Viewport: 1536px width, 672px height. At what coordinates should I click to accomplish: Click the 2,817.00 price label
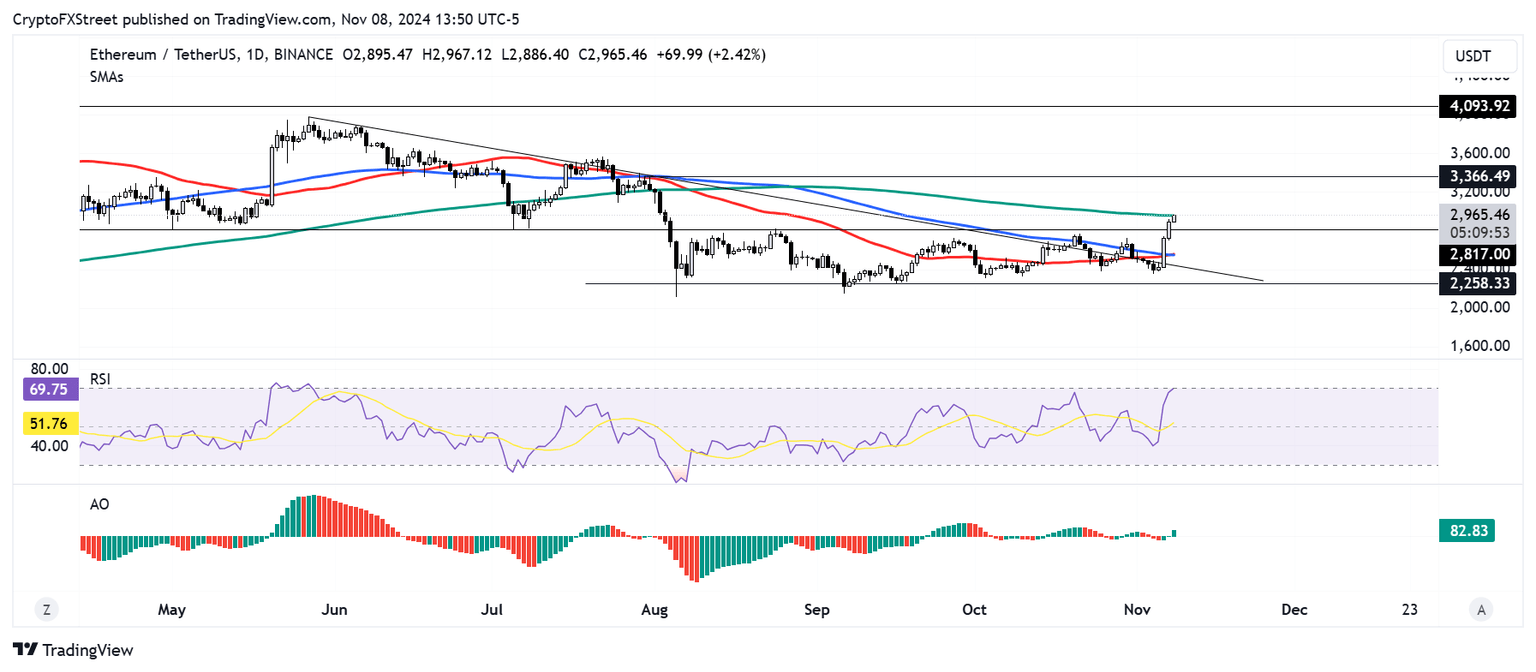1476,255
